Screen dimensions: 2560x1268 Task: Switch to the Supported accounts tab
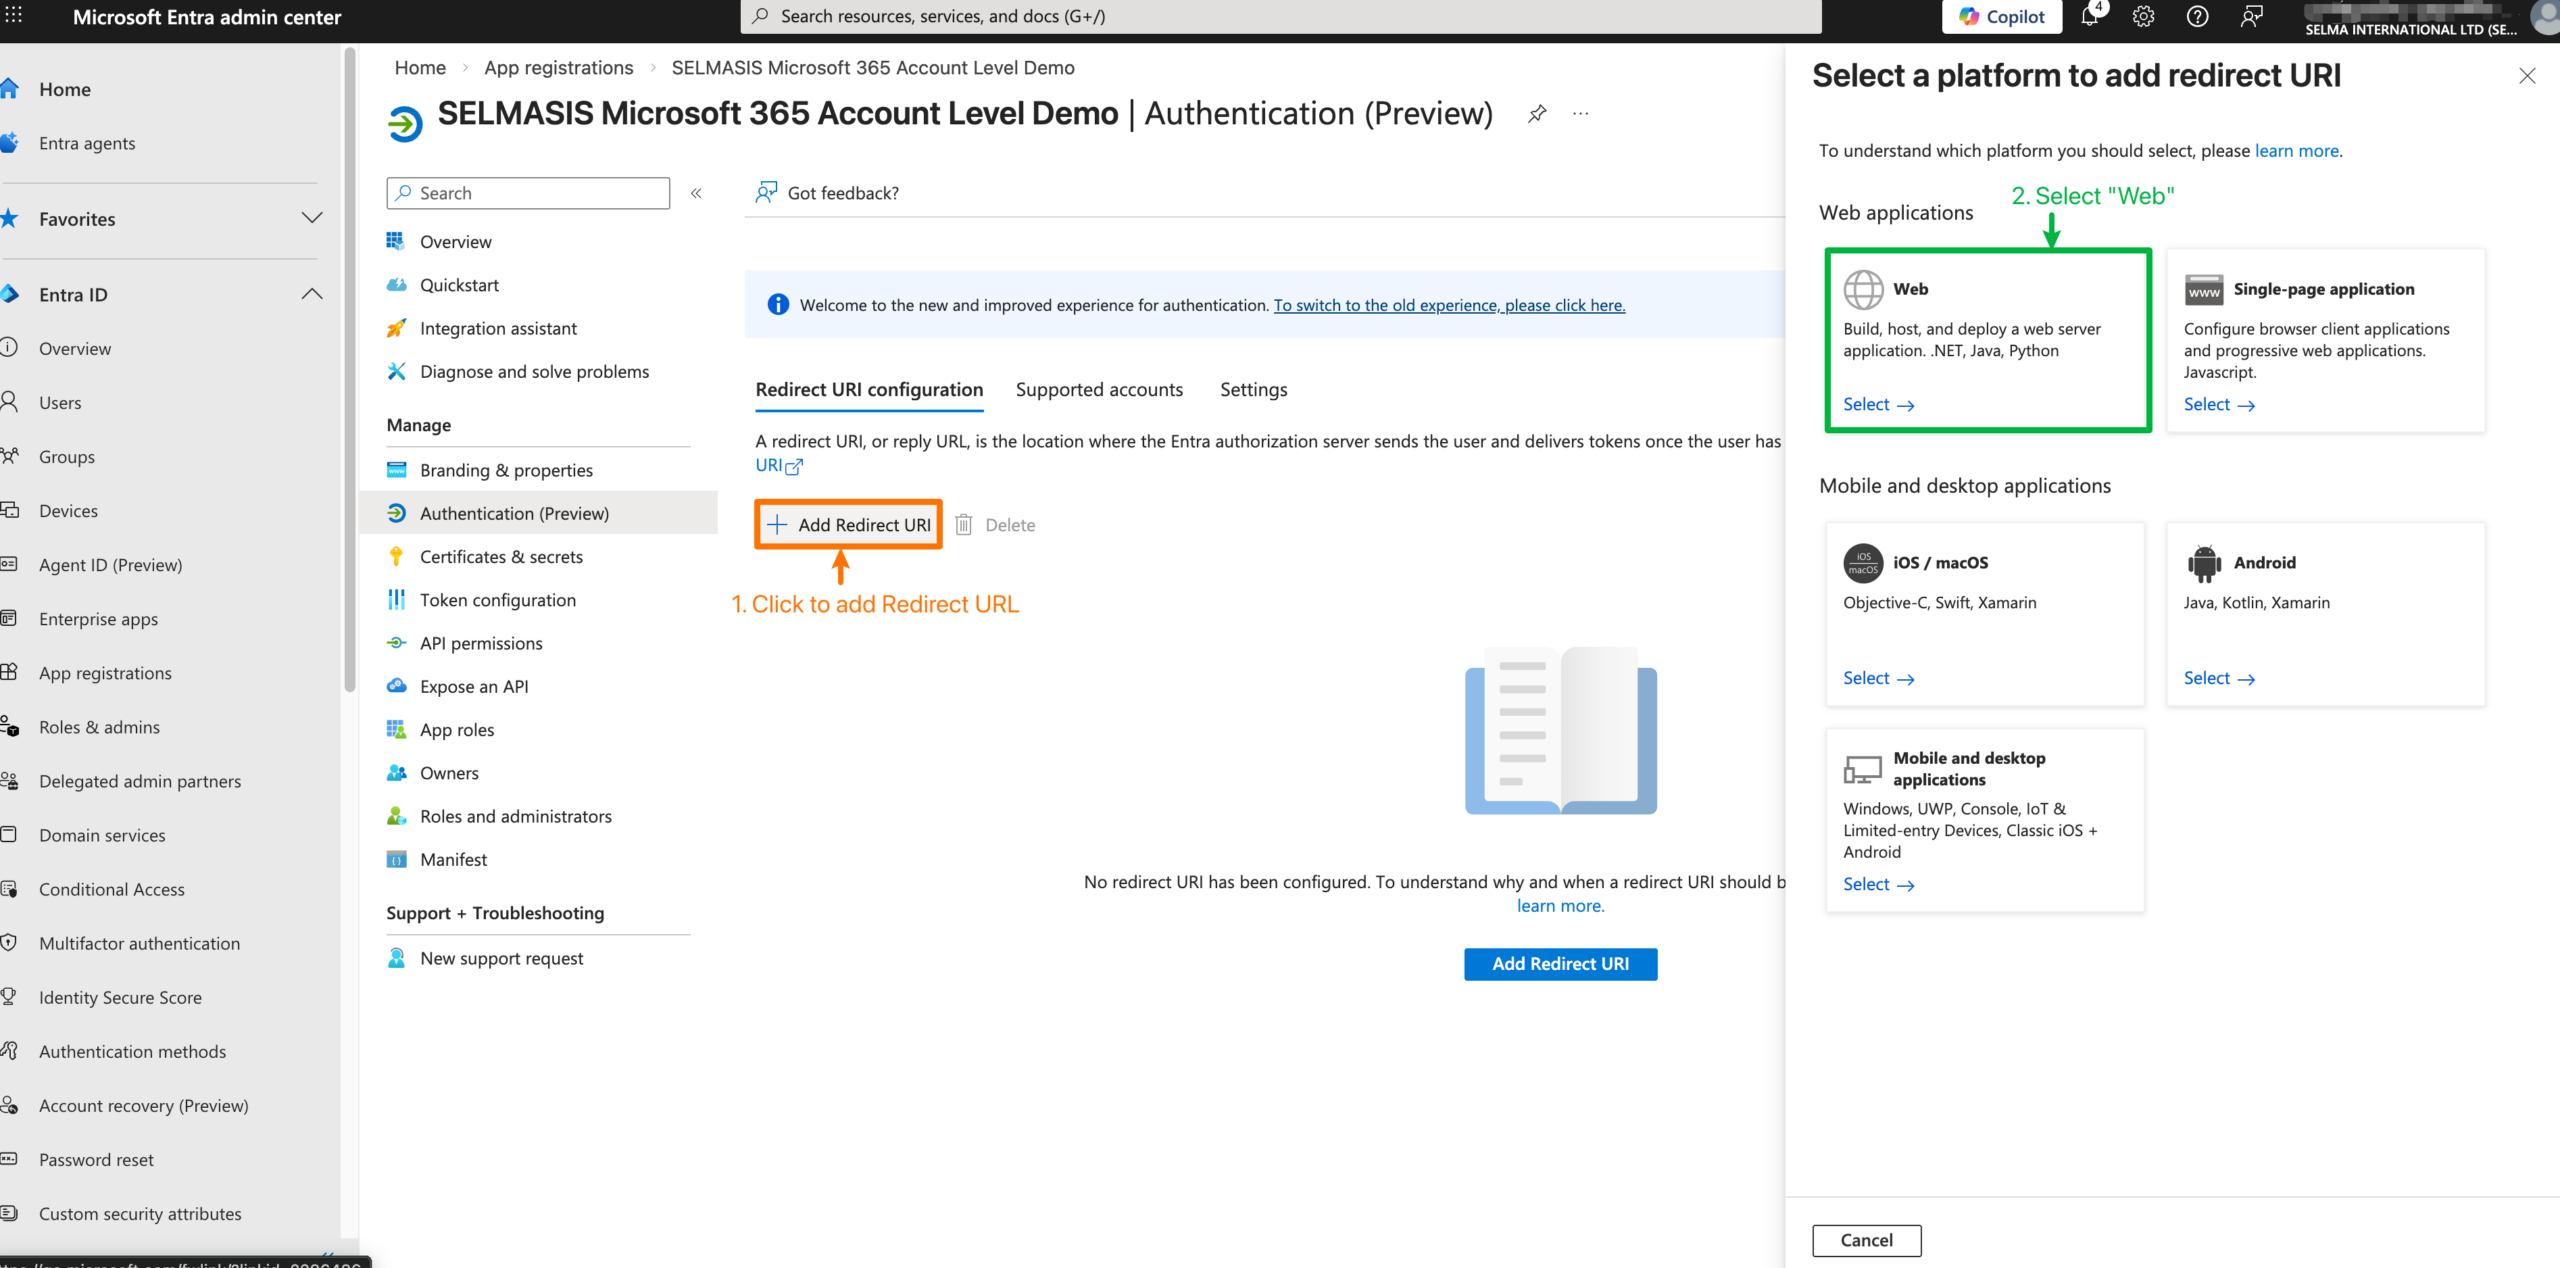[x=1099, y=390]
